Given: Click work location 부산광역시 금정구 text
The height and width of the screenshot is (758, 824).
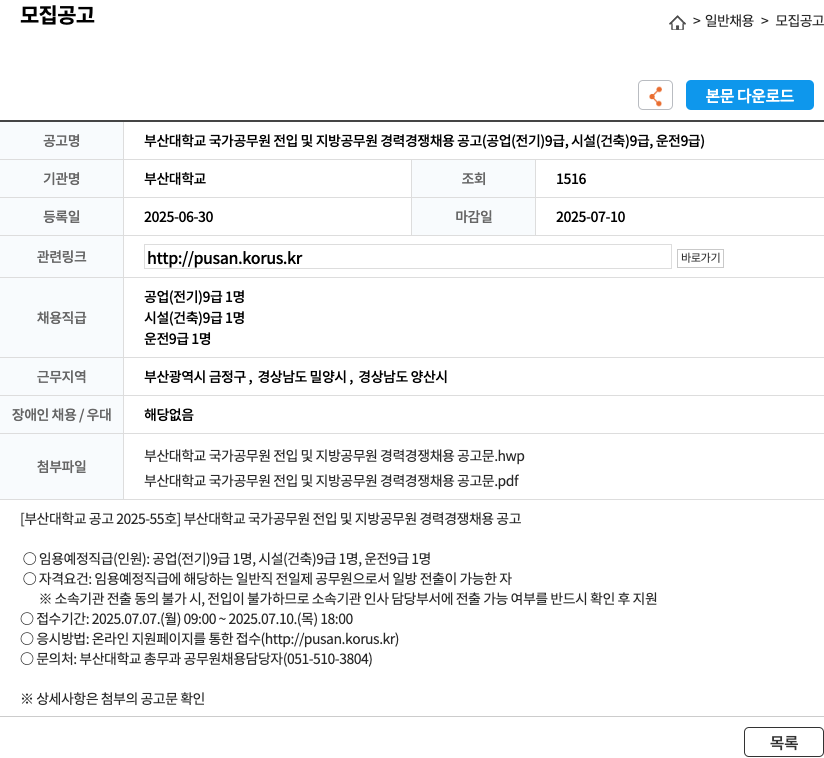Looking at the screenshot, I should tap(195, 377).
